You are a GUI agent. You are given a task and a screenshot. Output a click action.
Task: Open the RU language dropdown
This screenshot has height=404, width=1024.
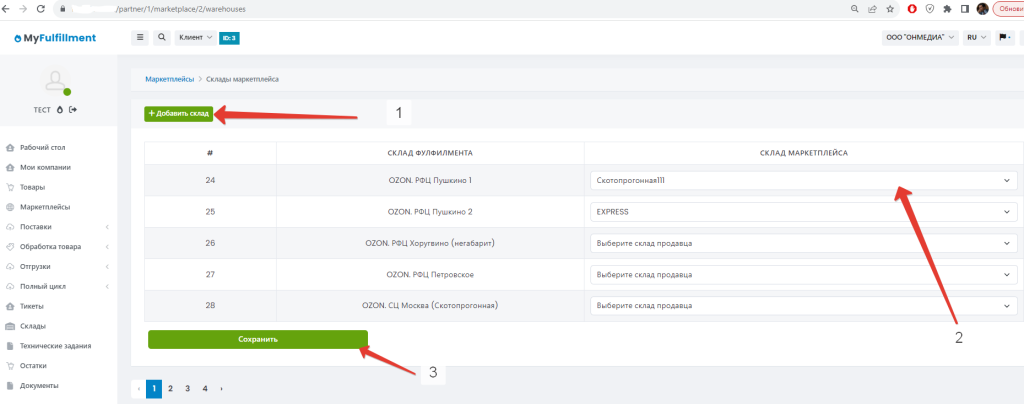(x=976, y=37)
